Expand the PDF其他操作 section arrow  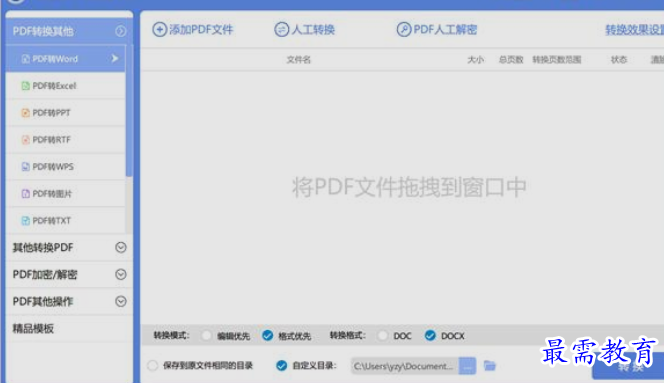pyautogui.click(x=121, y=301)
